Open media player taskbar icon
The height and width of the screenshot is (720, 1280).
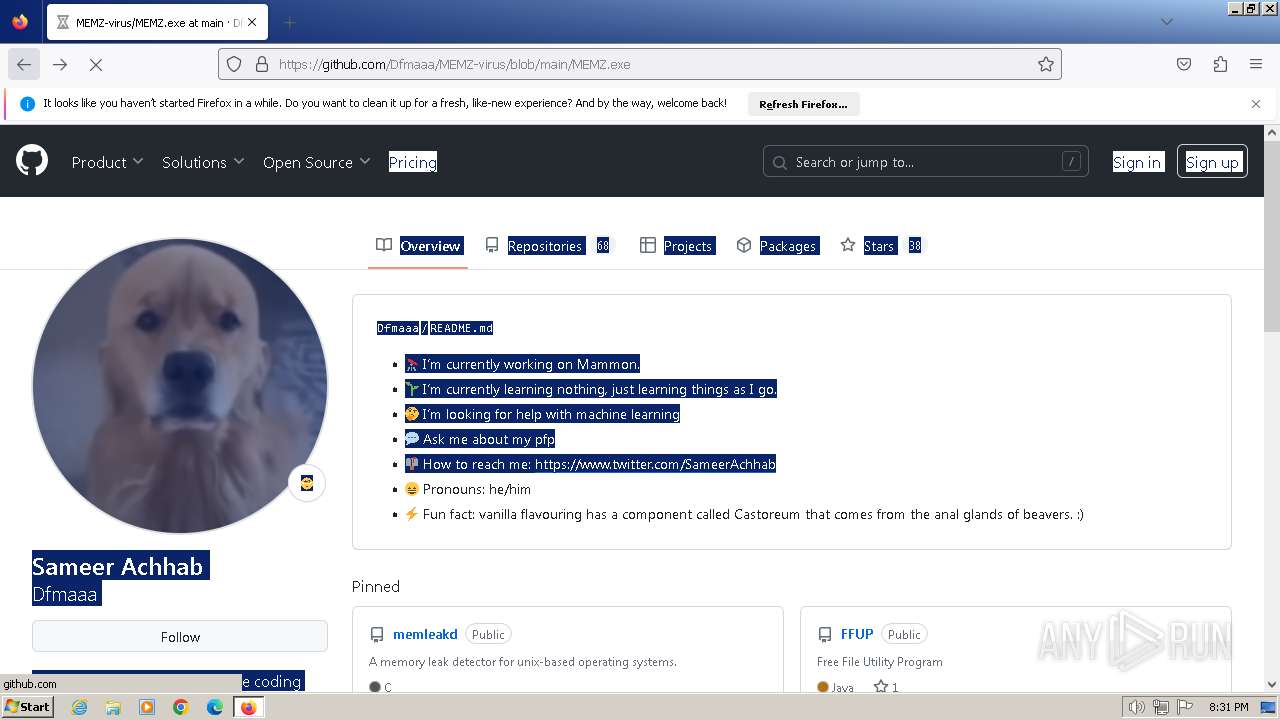tap(147, 707)
